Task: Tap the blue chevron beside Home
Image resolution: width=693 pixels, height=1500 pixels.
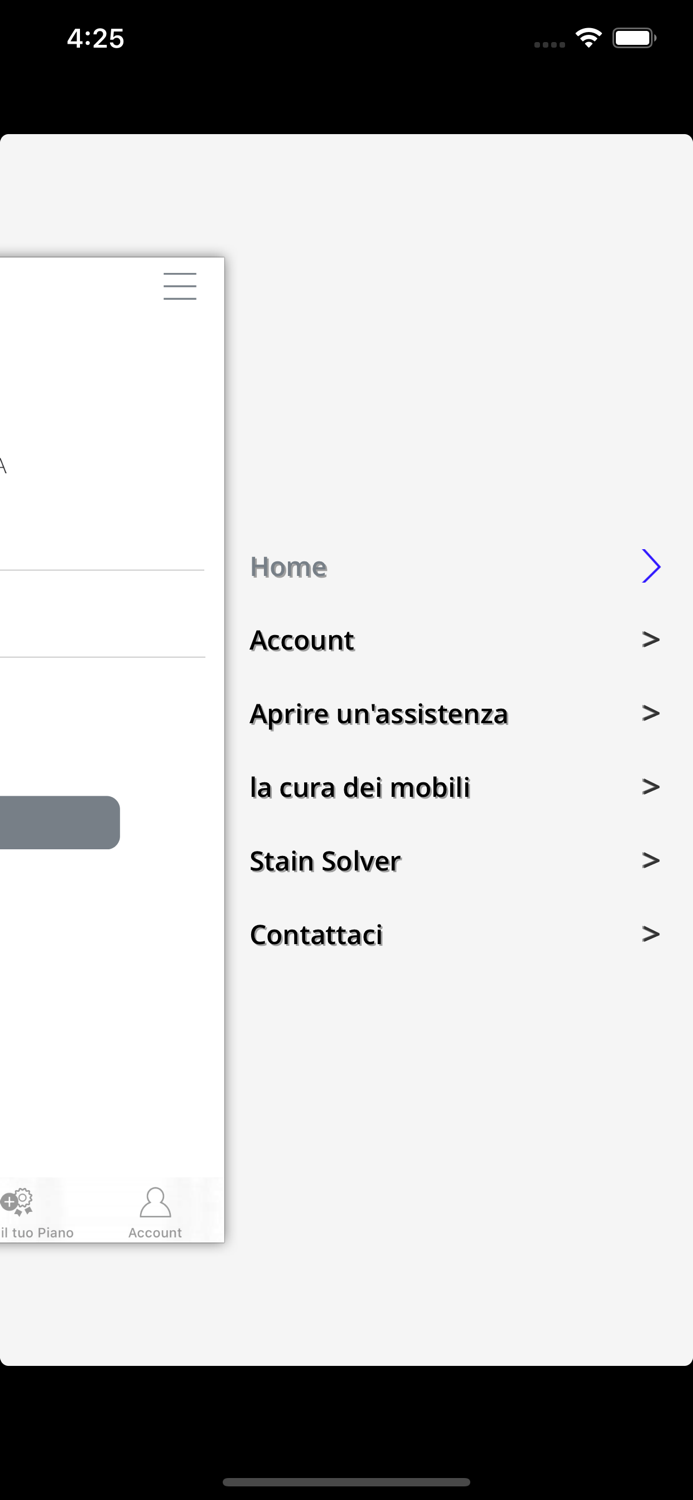Action: coord(651,566)
